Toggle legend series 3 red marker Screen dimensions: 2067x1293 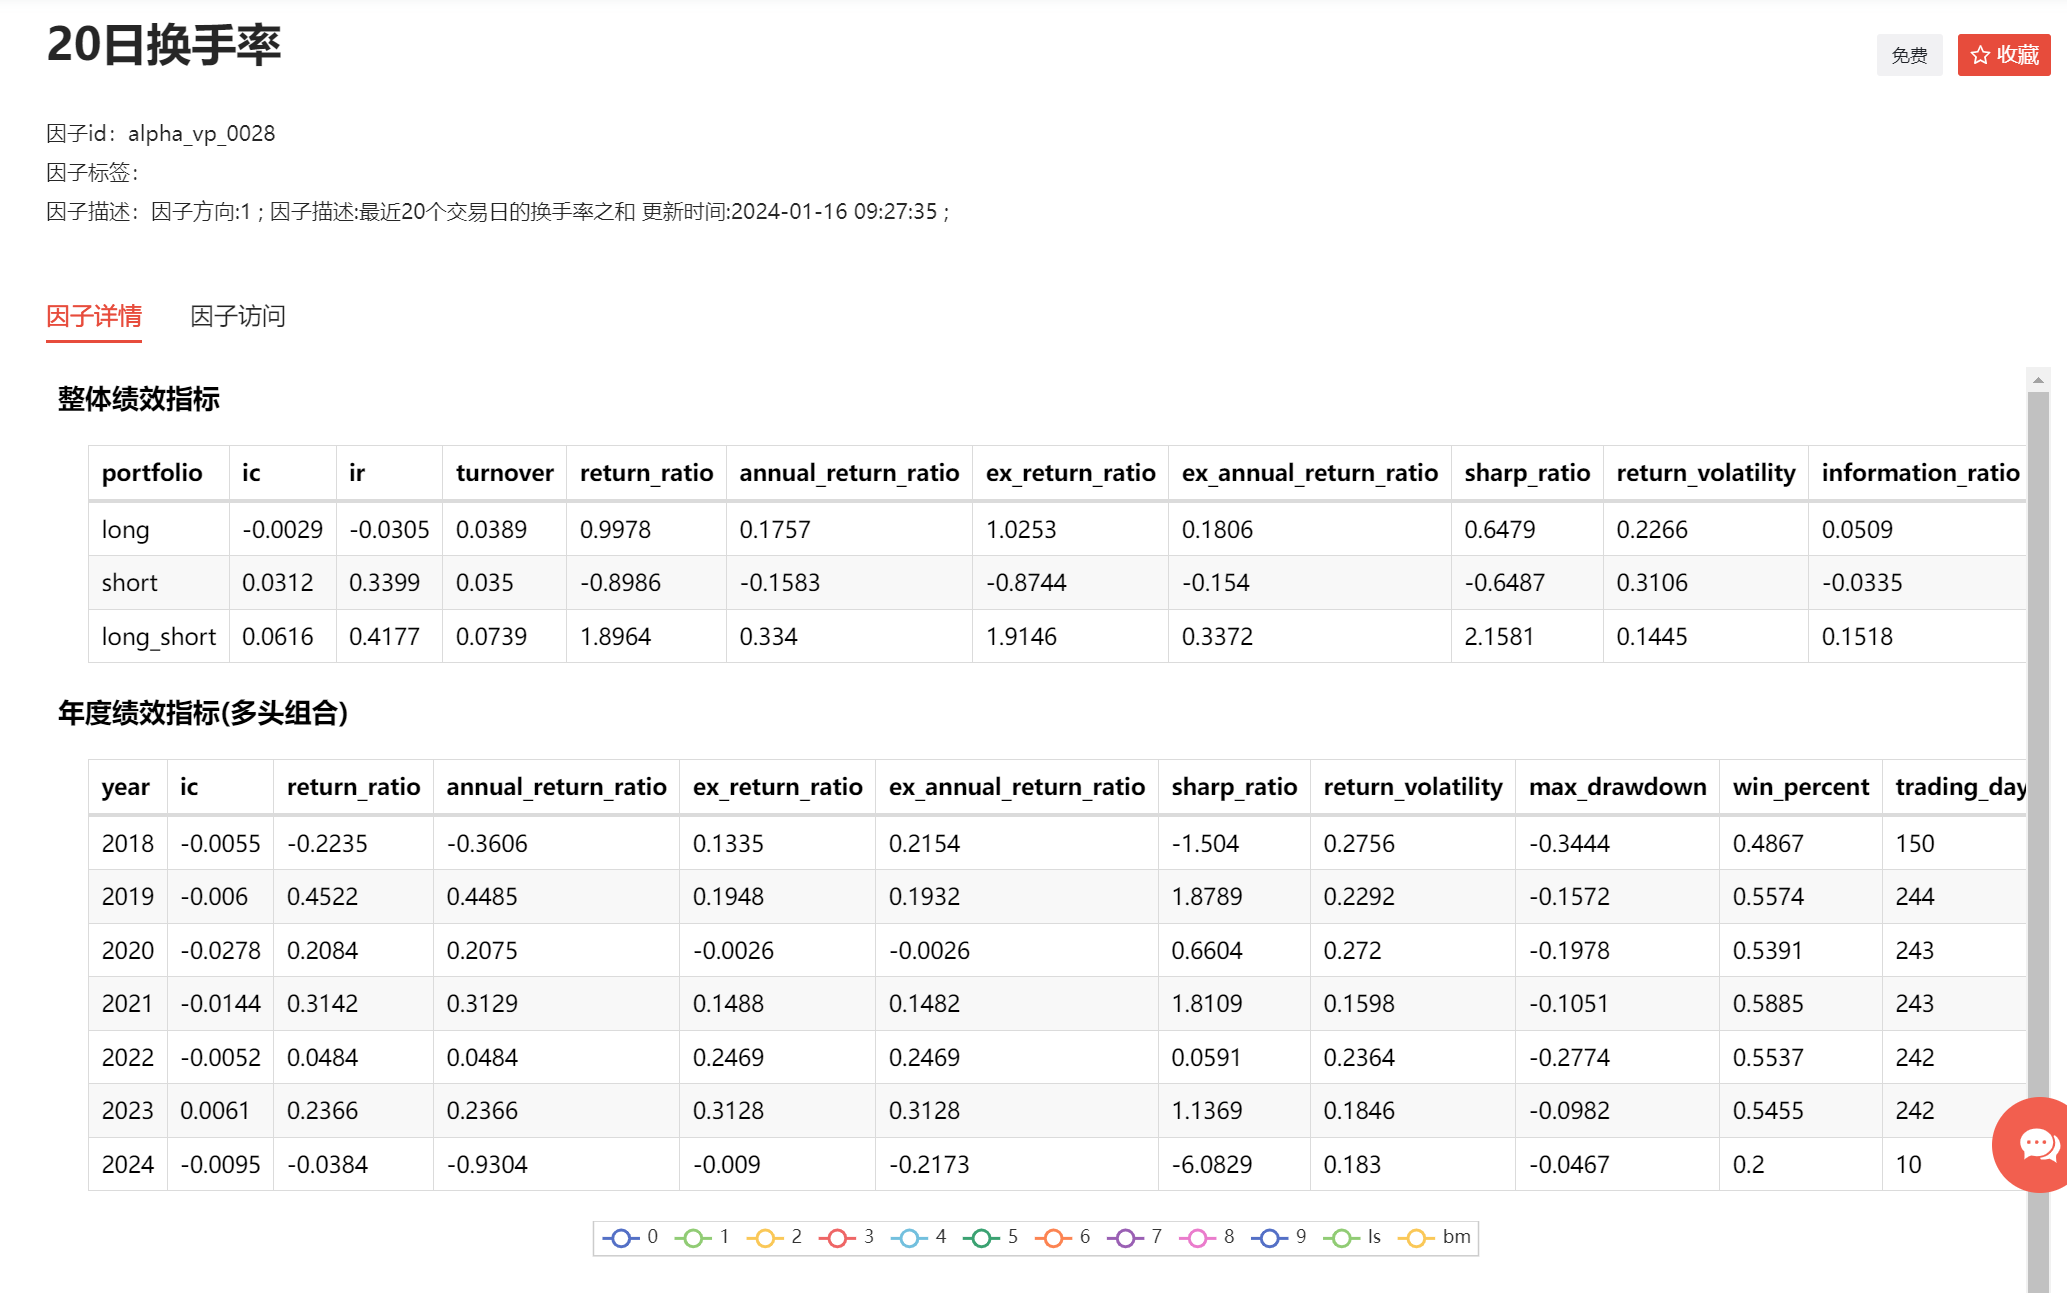point(837,1238)
